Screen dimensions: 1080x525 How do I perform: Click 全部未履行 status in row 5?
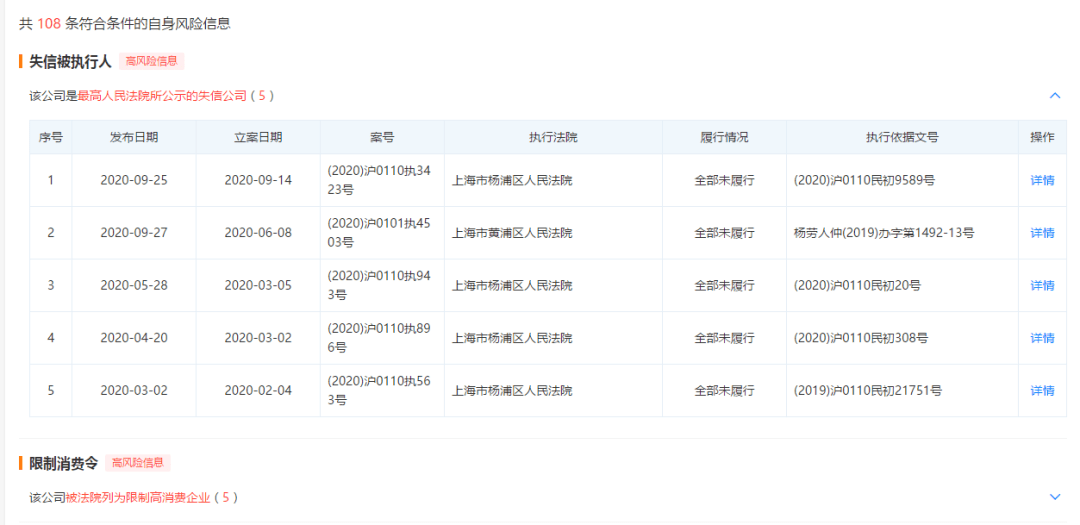point(724,391)
